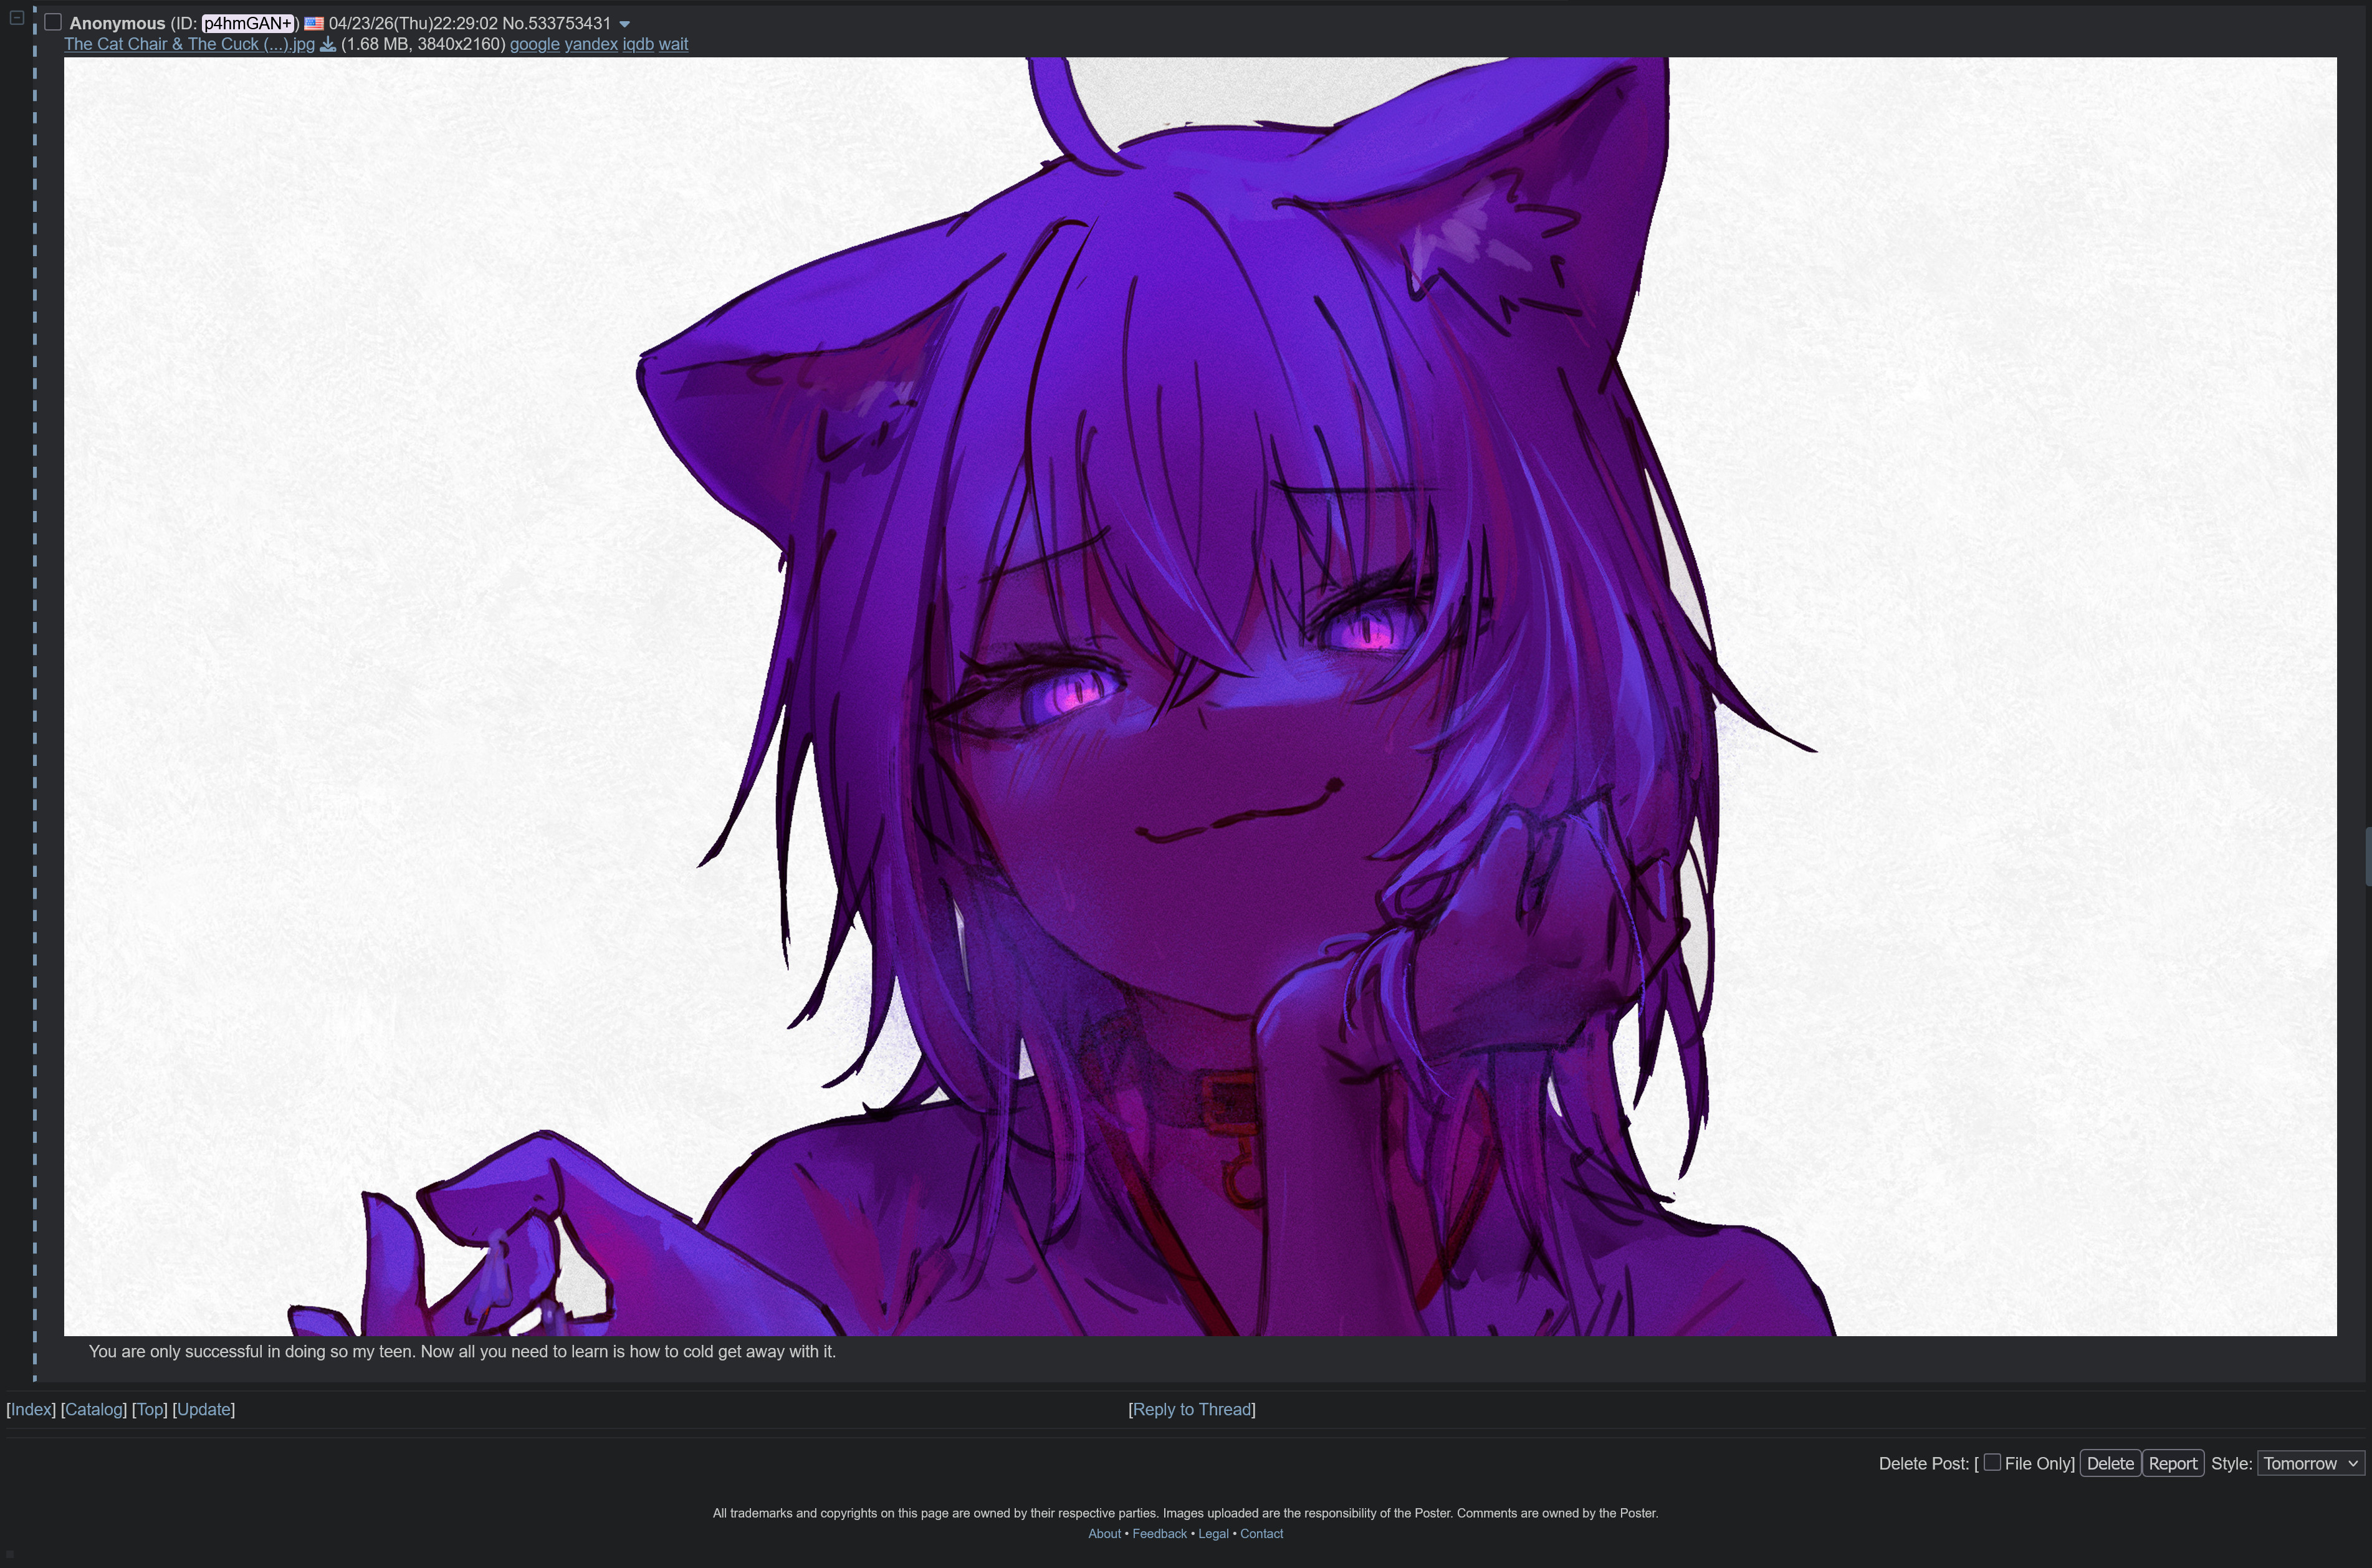The height and width of the screenshot is (1568, 2372).
Task: Open the Catalog navigation link
Action: pos(94,1409)
